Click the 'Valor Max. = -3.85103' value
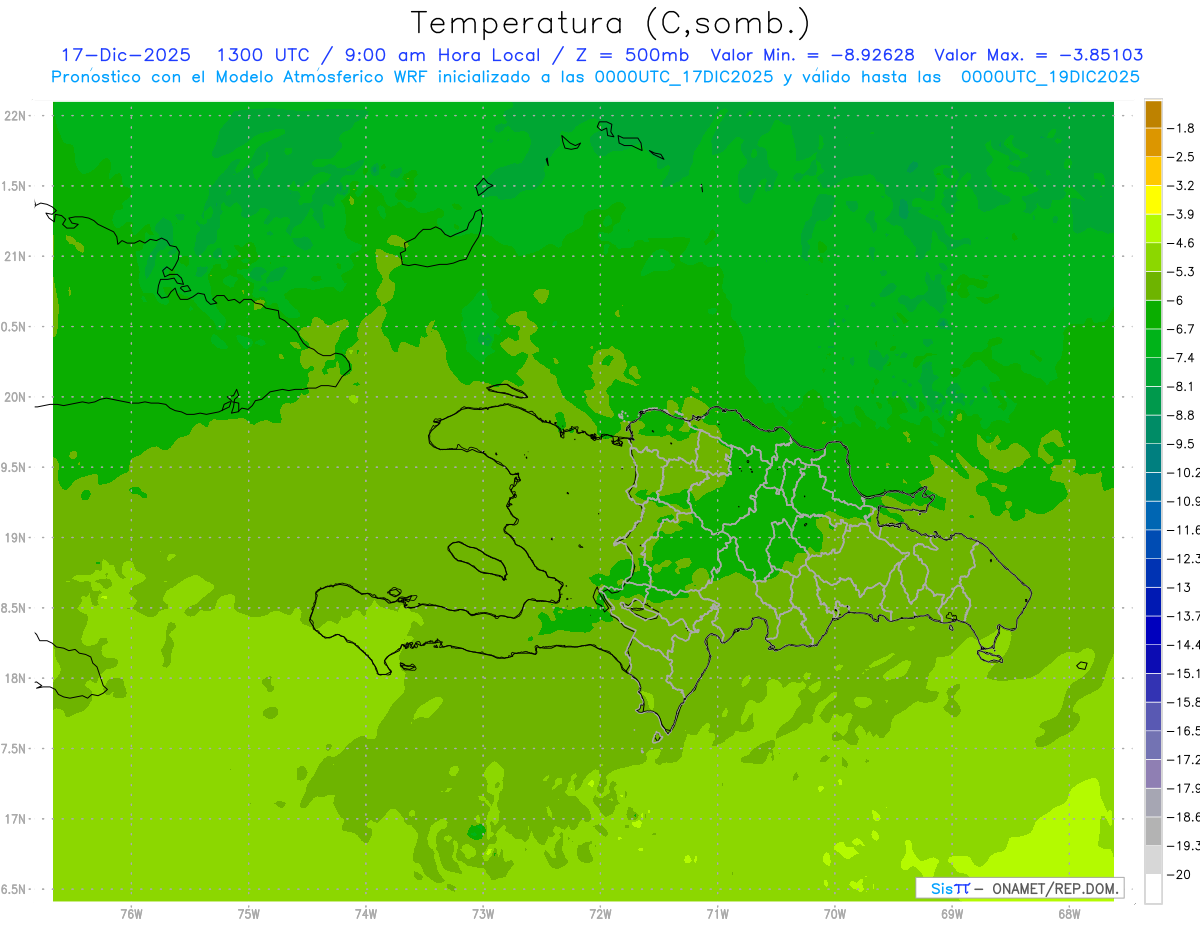 (x=1039, y=55)
